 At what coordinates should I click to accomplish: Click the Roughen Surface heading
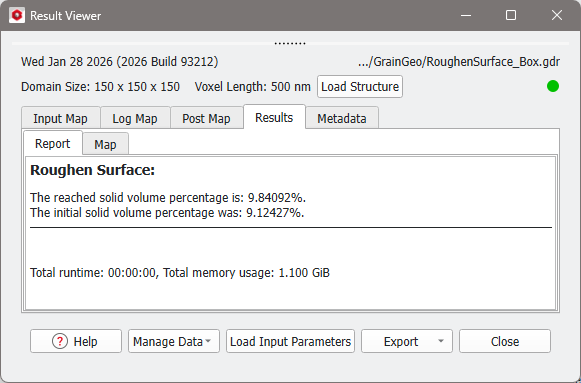click(x=93, y=170)
